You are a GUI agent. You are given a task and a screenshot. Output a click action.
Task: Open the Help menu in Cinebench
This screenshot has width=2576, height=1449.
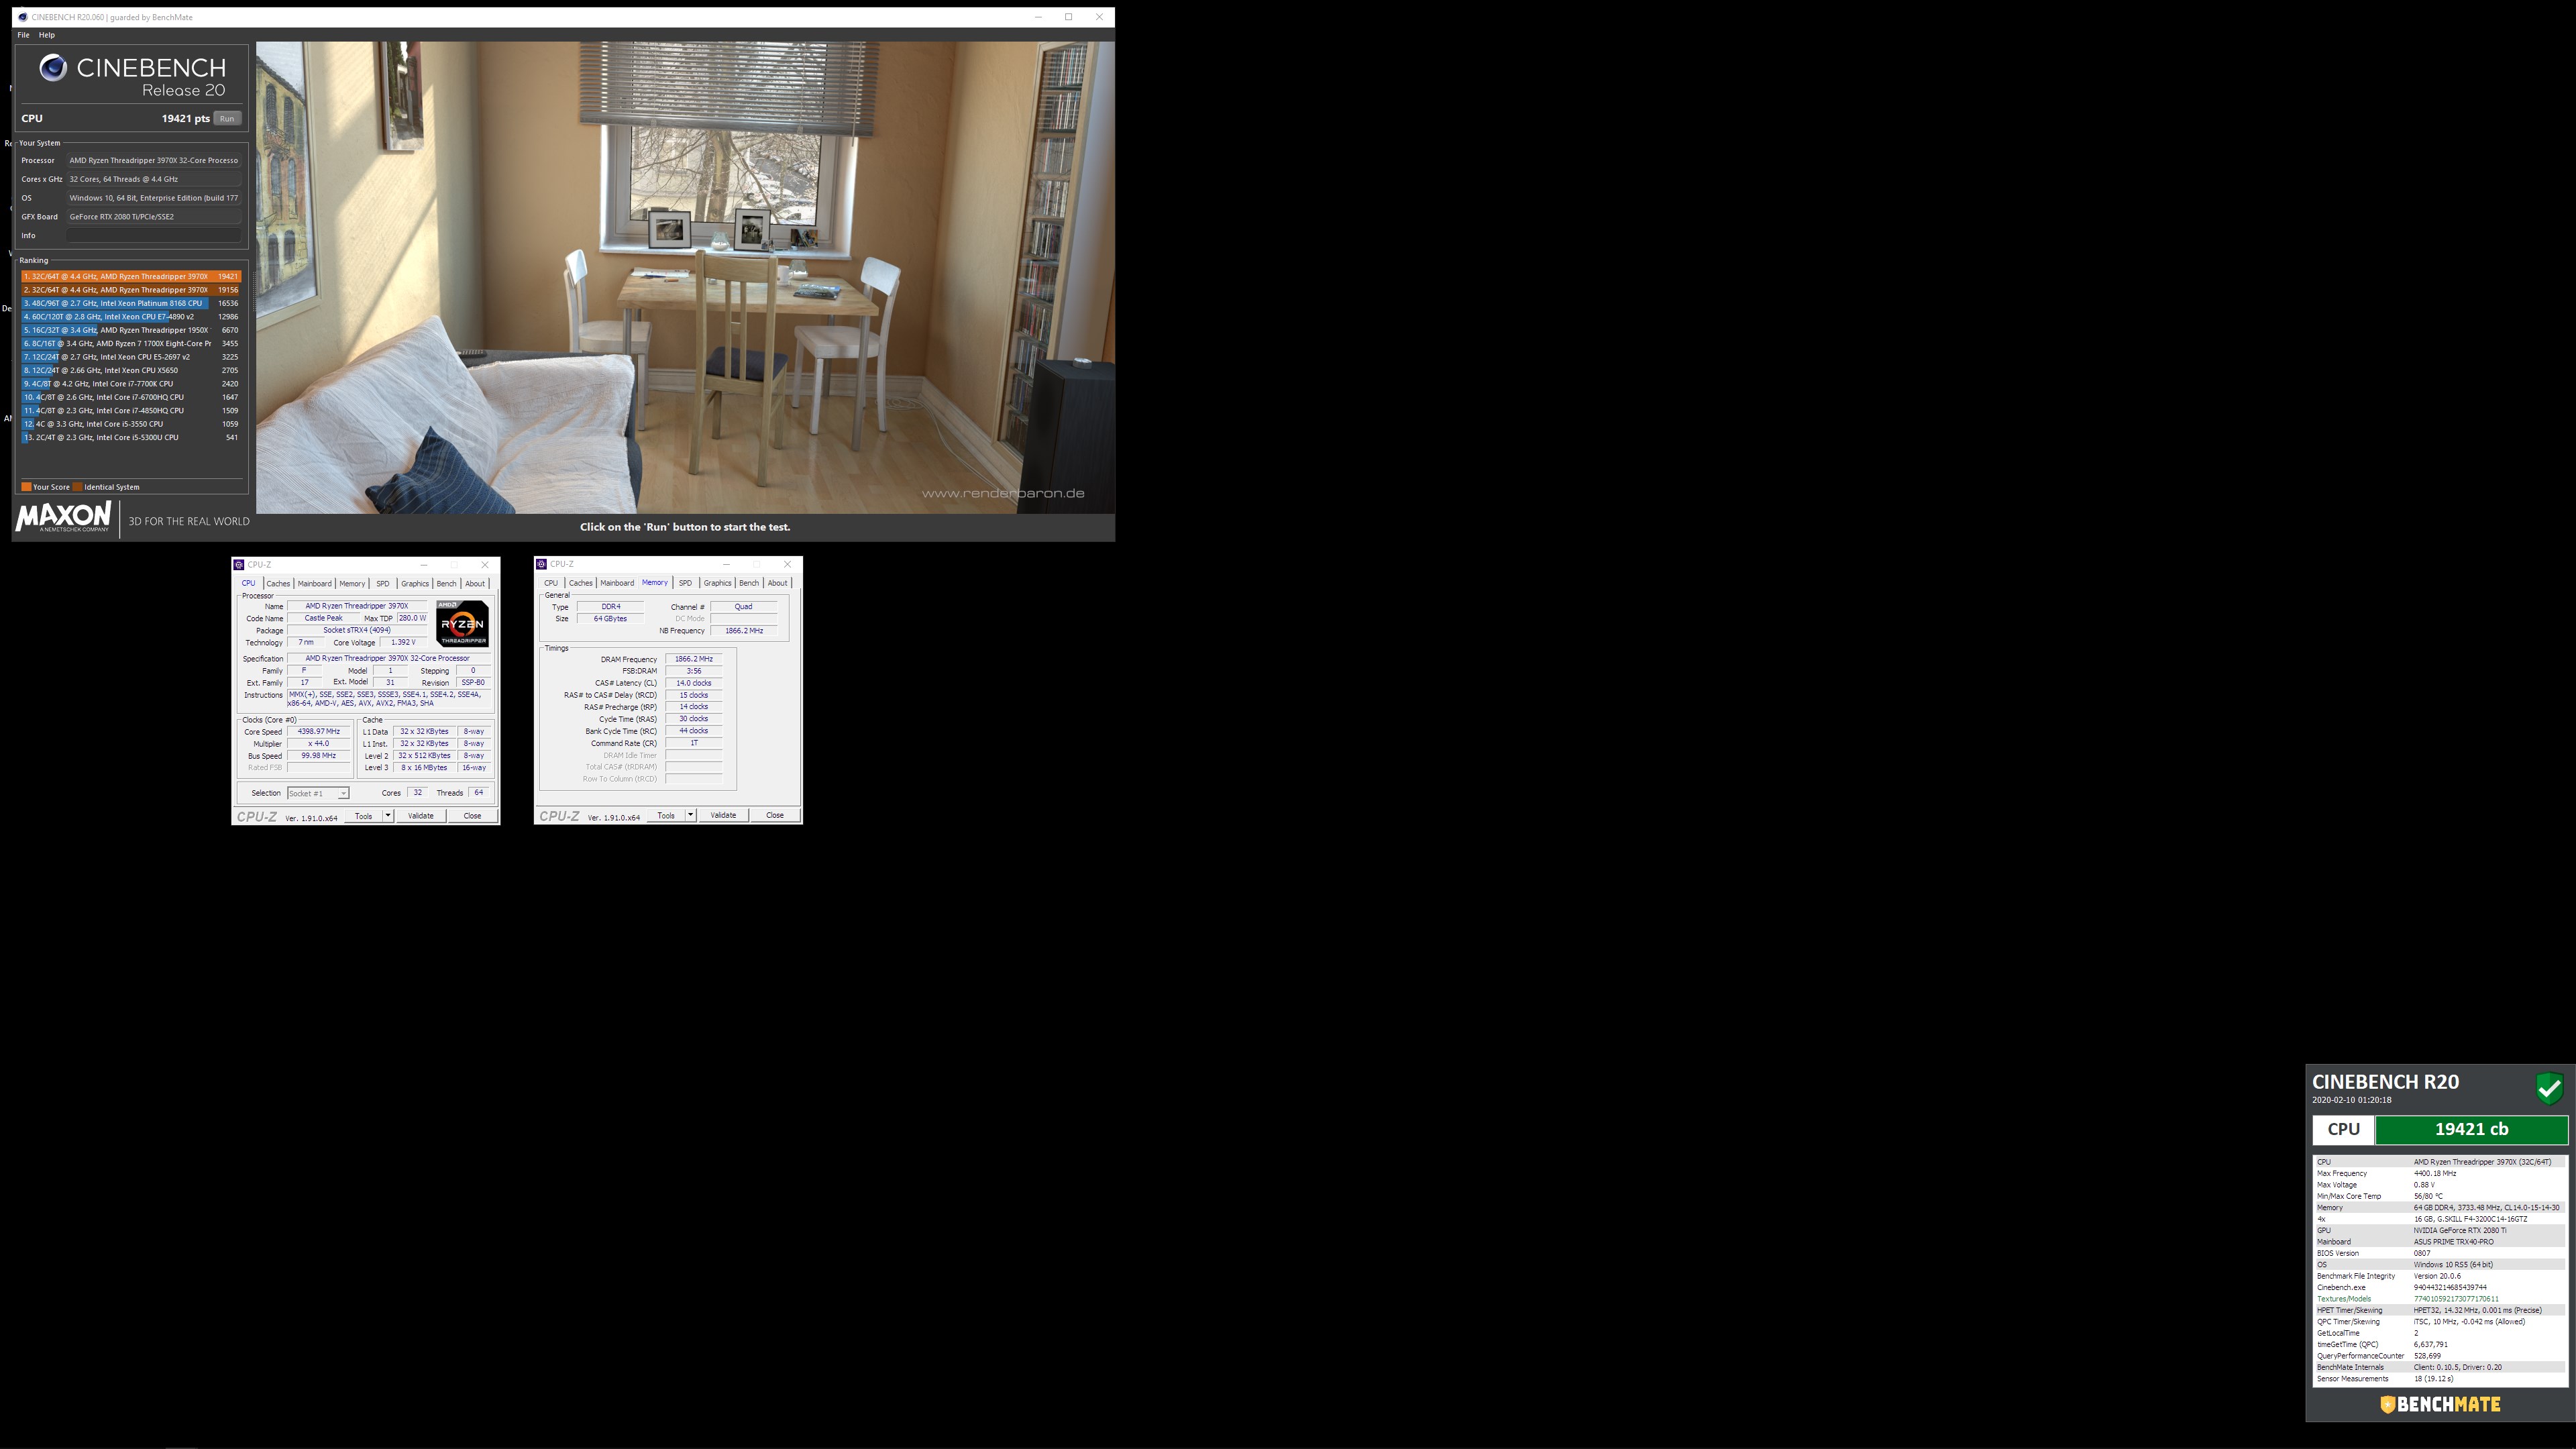tap(46, 35)
